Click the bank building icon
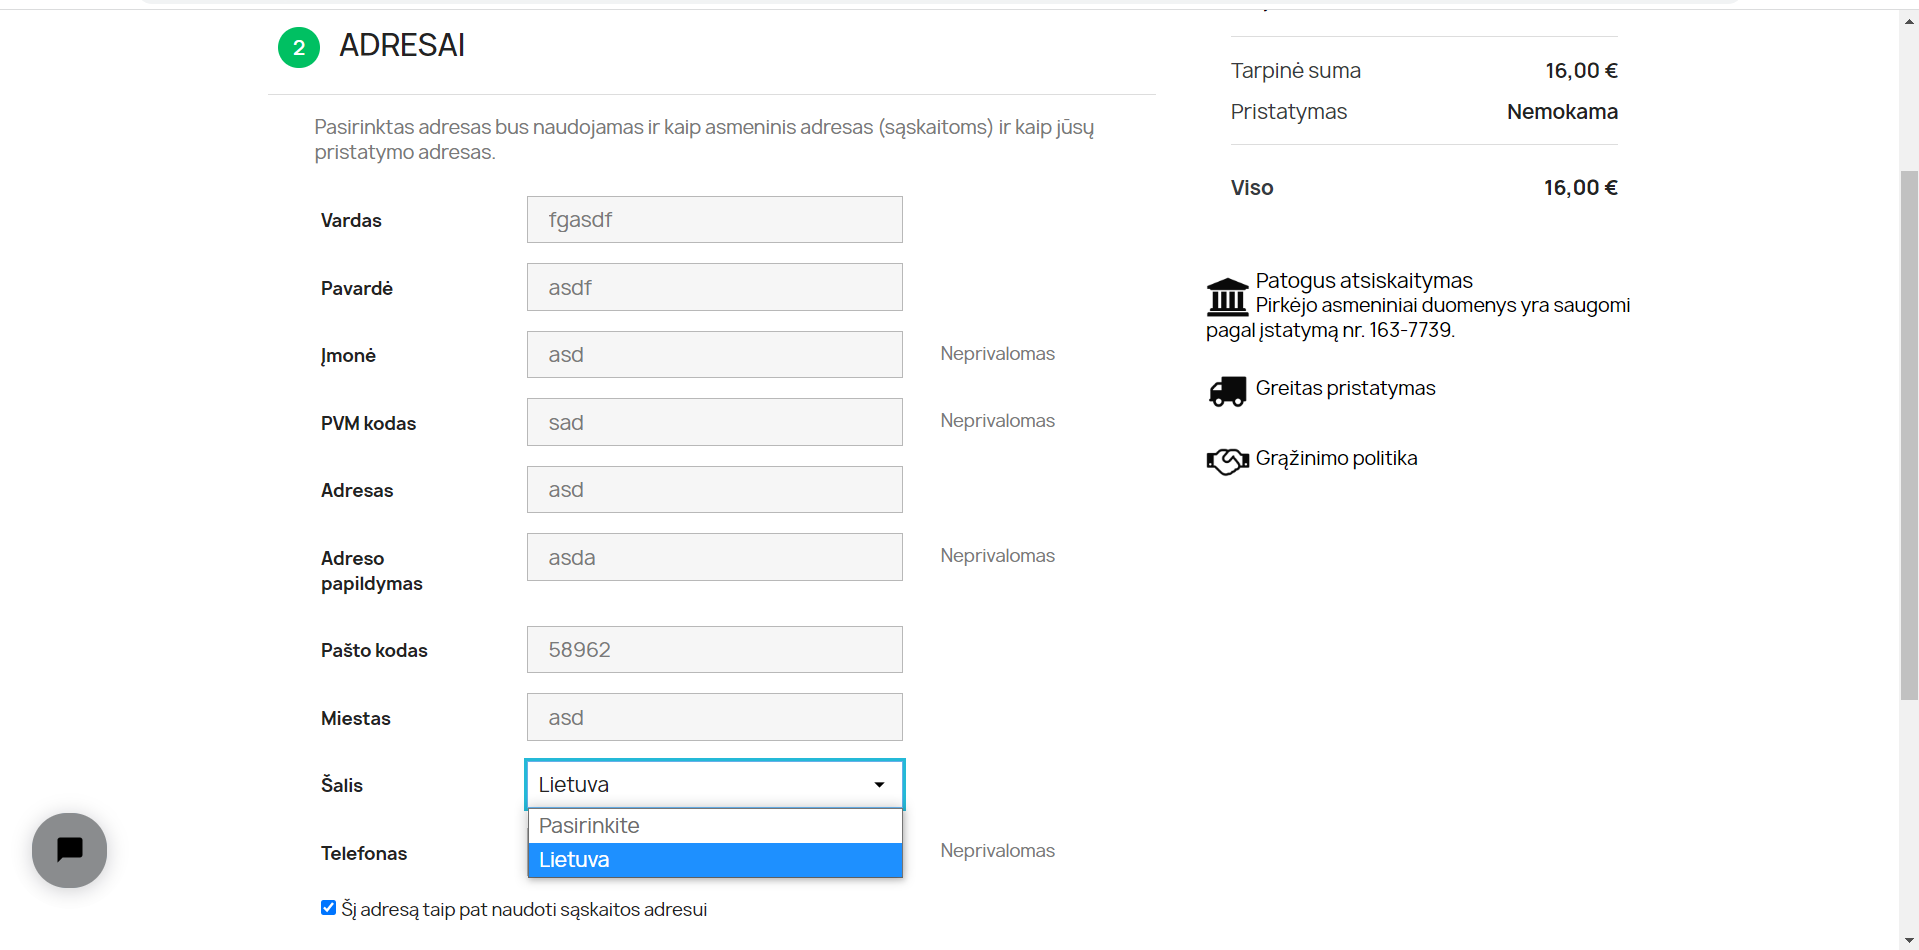The height and width of the screenshot is (950, 1919). (x=1227, y=297)
